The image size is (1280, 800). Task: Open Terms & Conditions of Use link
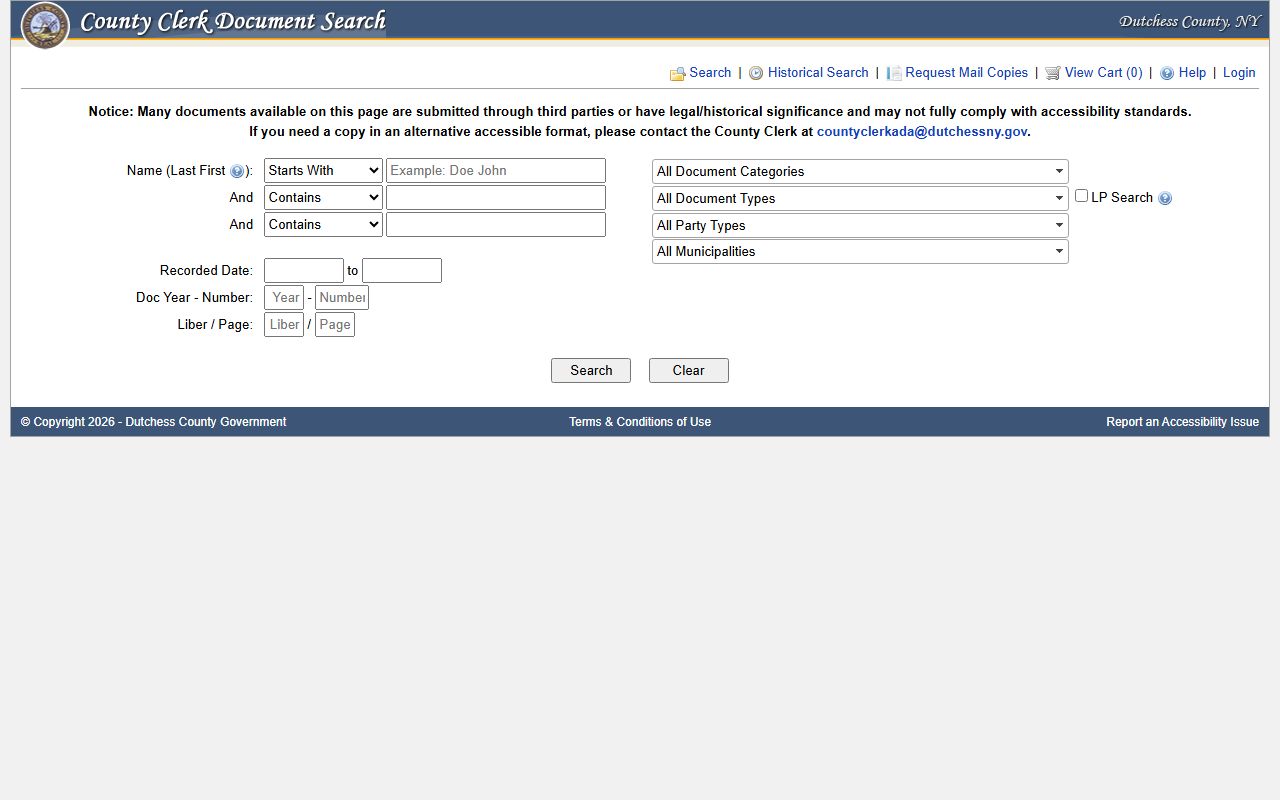tap(640, 422)
